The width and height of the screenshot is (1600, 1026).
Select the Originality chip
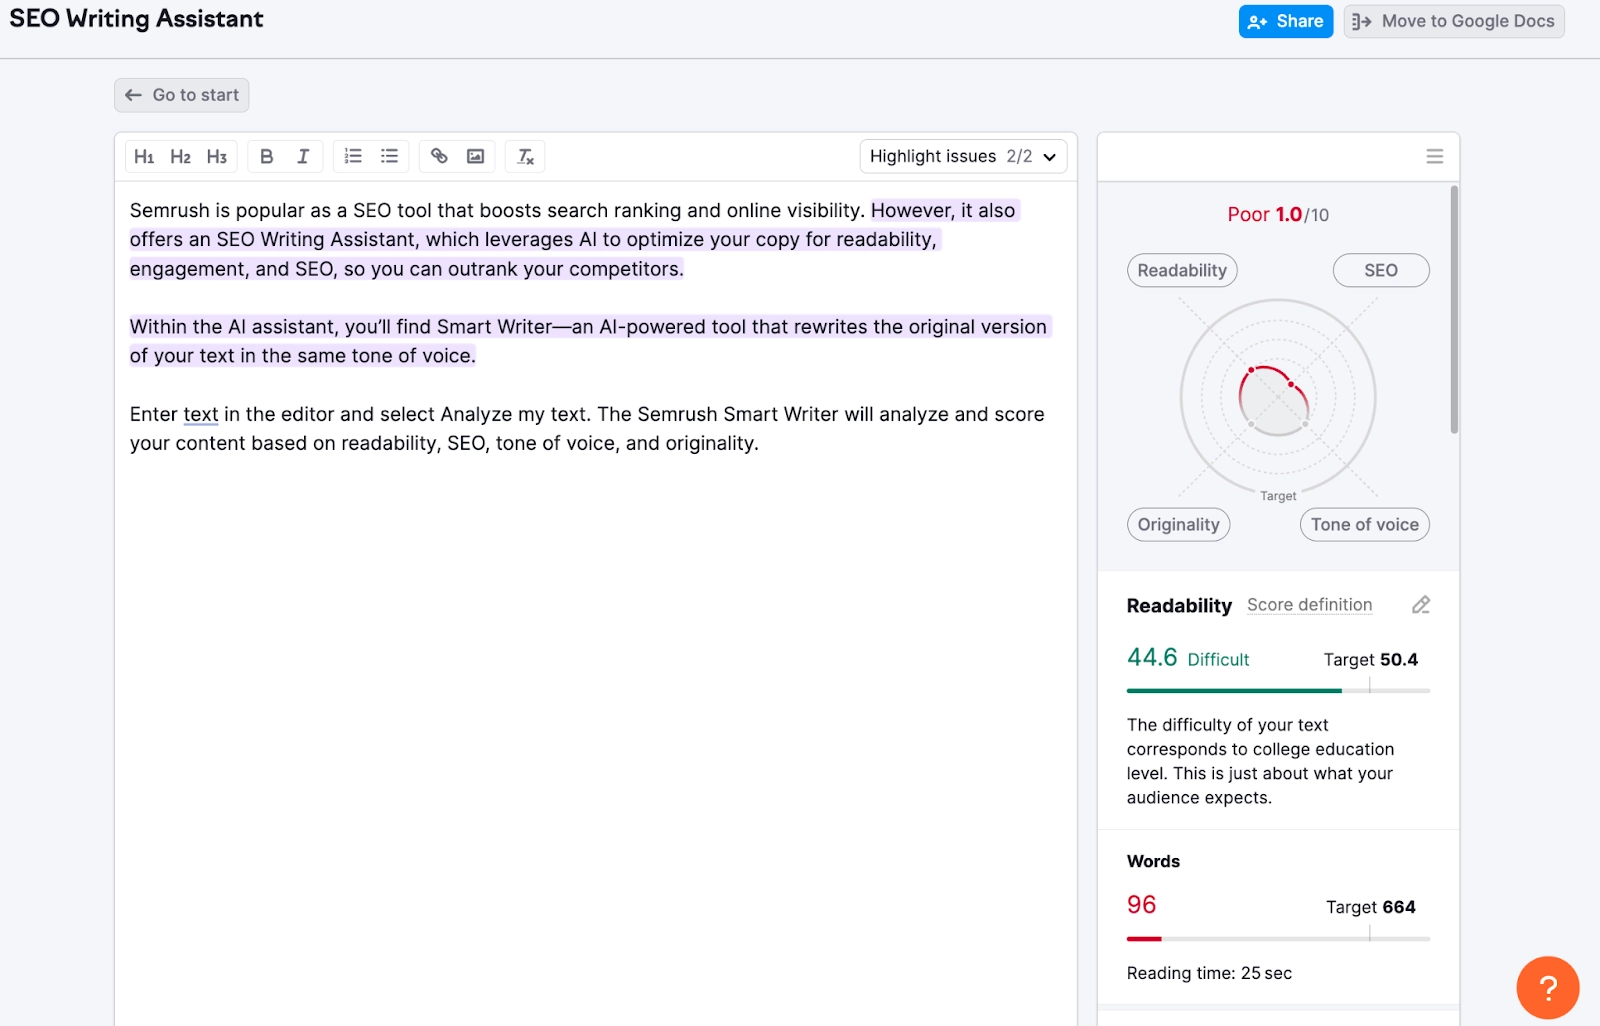[1178, 524]
